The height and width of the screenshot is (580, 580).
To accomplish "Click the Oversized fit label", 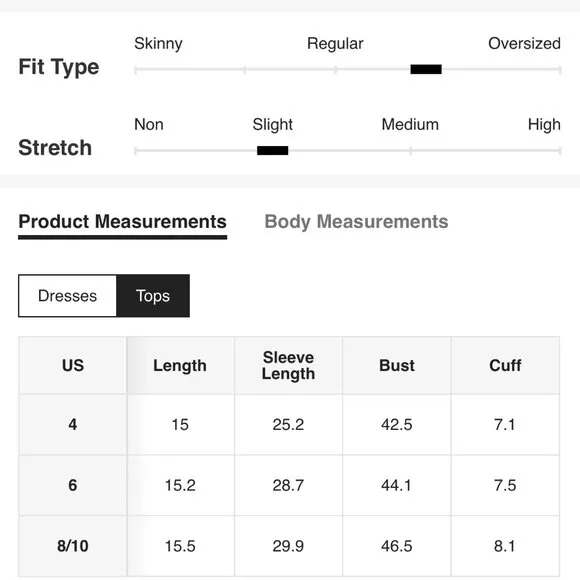I will click(524, 43).
